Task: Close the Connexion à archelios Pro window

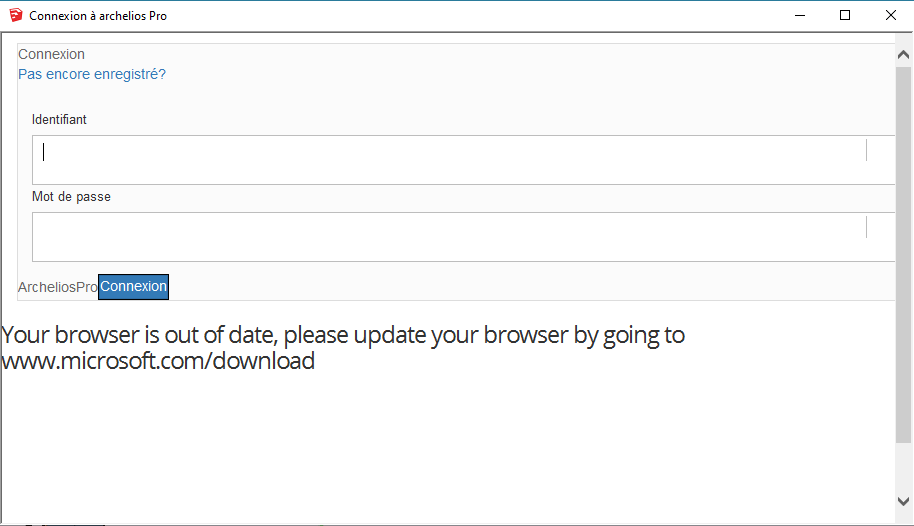Action: tap(891, 16)
